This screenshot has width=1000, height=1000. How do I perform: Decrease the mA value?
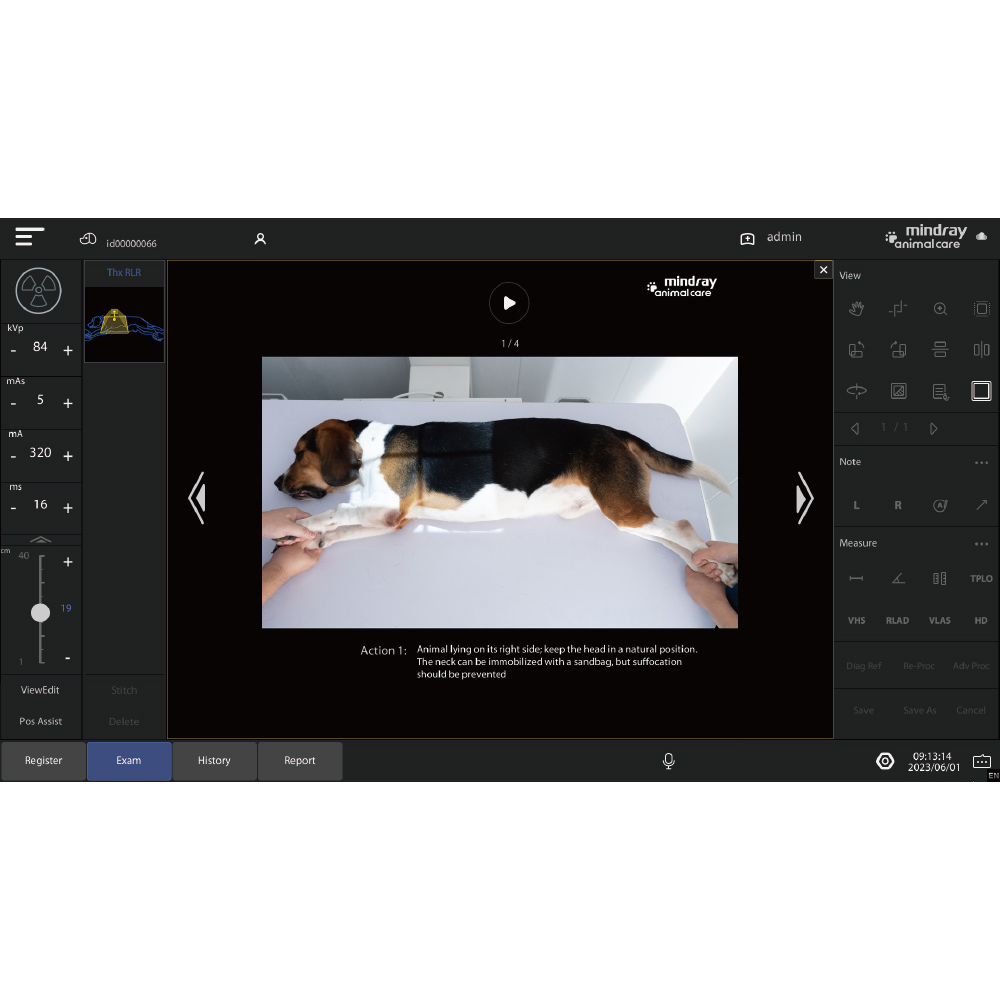coord(13,457)
